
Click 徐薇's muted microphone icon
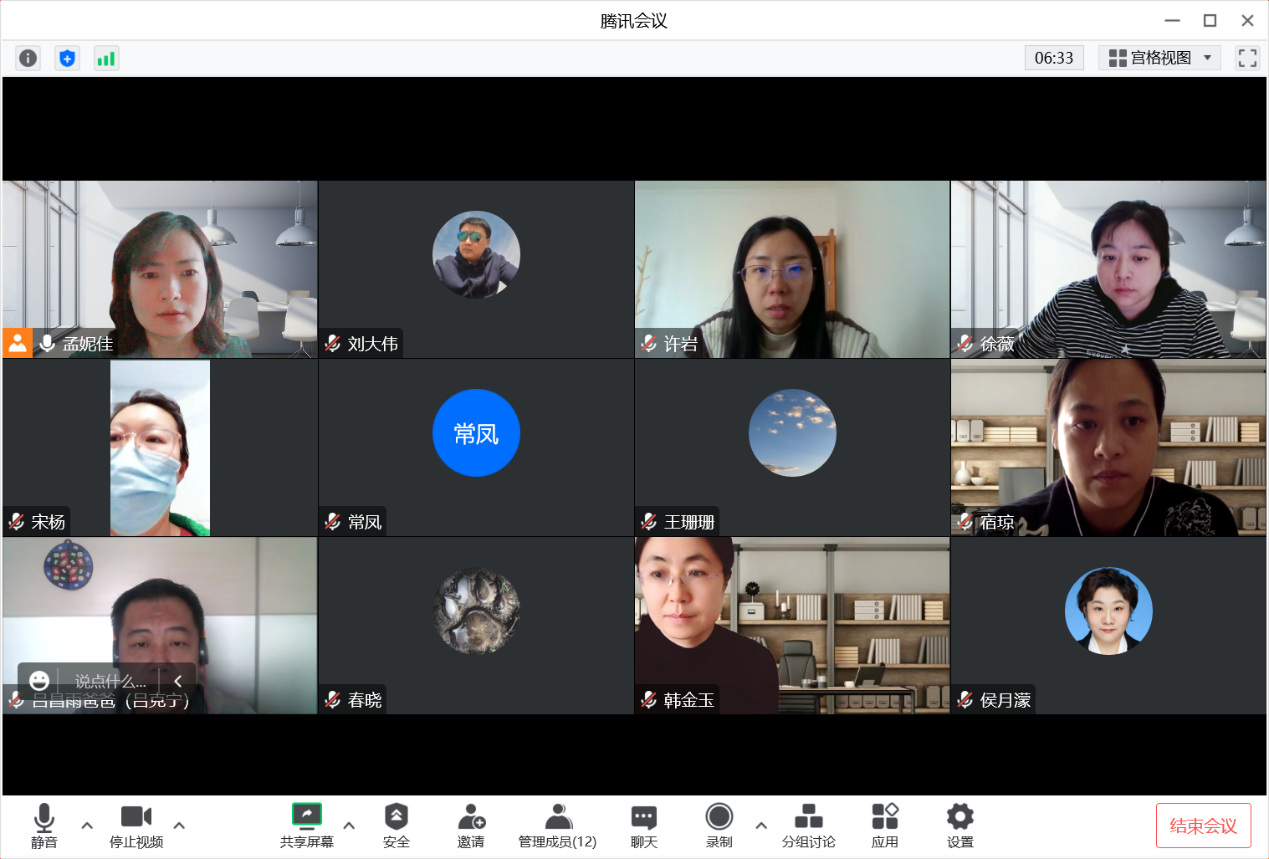pyautogui.click(x=965, y=344)
